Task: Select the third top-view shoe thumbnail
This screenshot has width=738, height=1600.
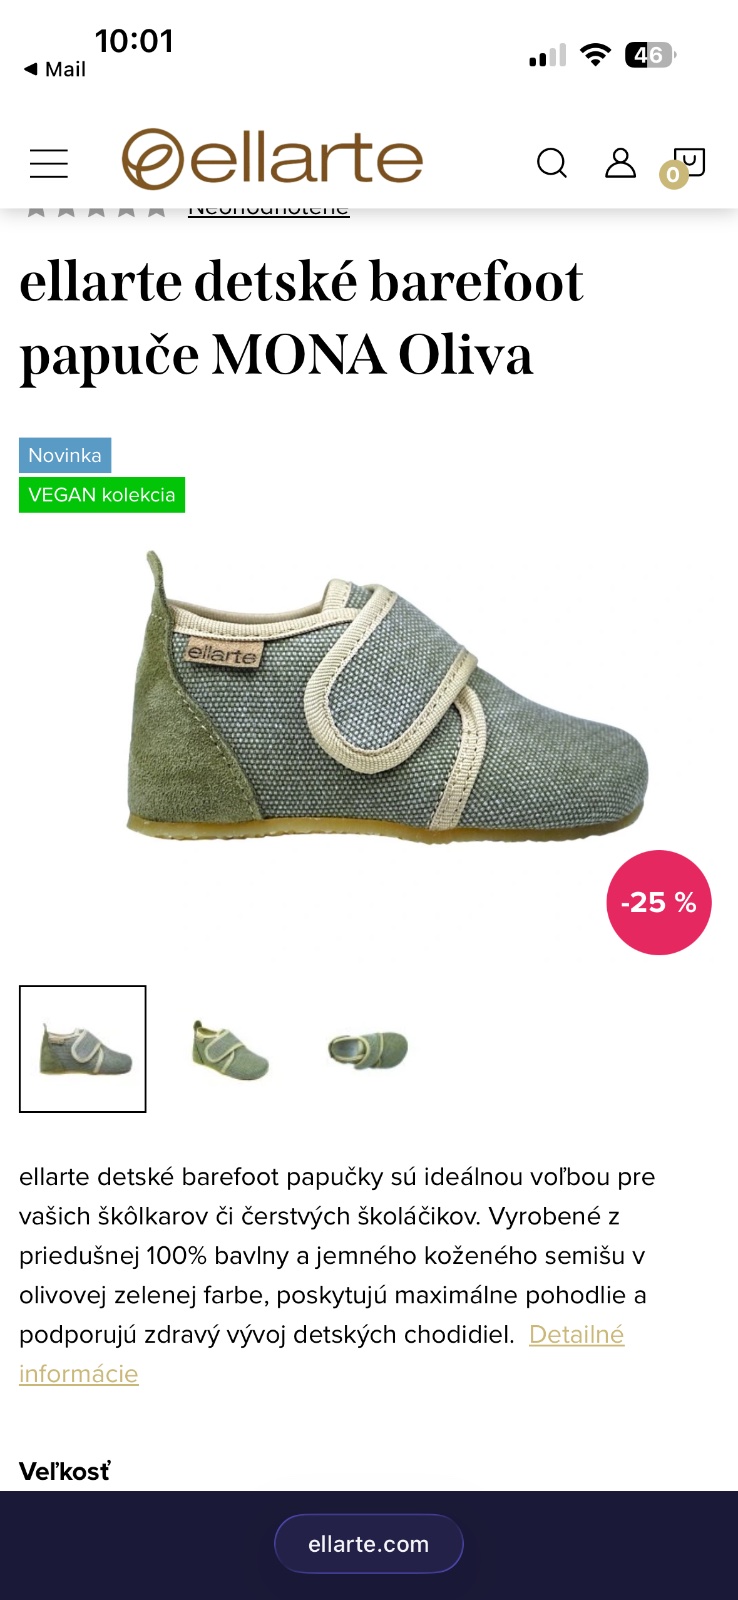Action: click(x=368, y=1050)
